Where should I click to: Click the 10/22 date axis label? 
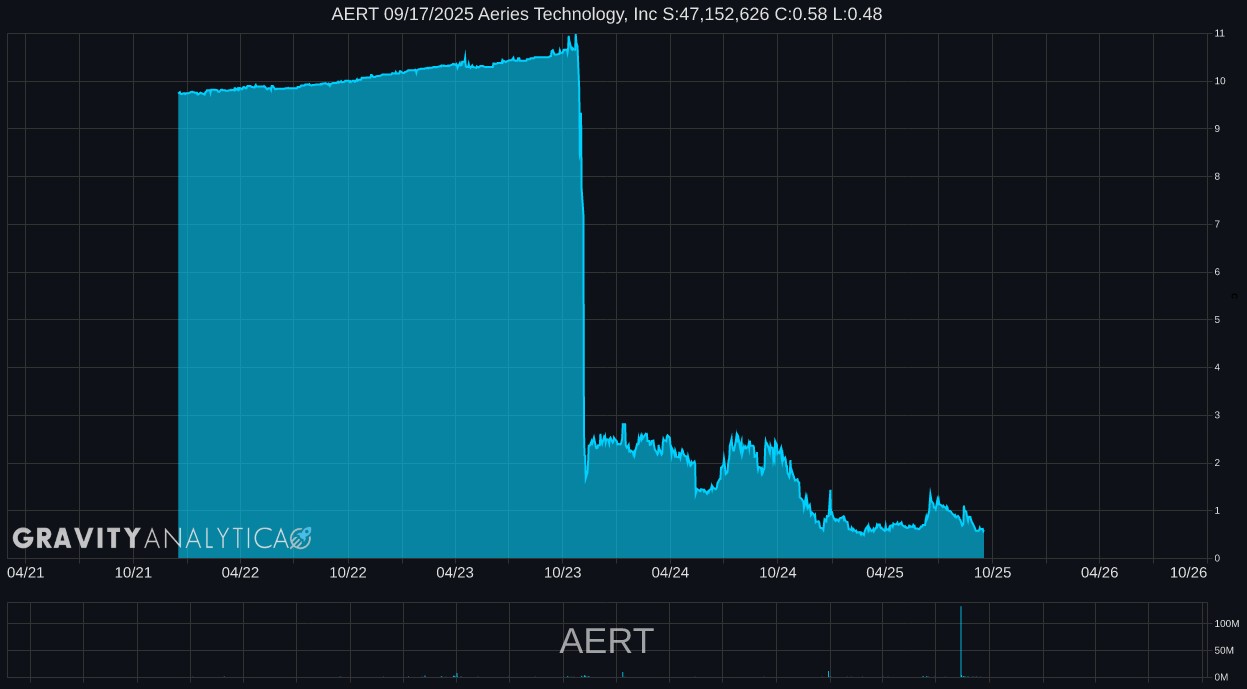[x=348, y=572]
